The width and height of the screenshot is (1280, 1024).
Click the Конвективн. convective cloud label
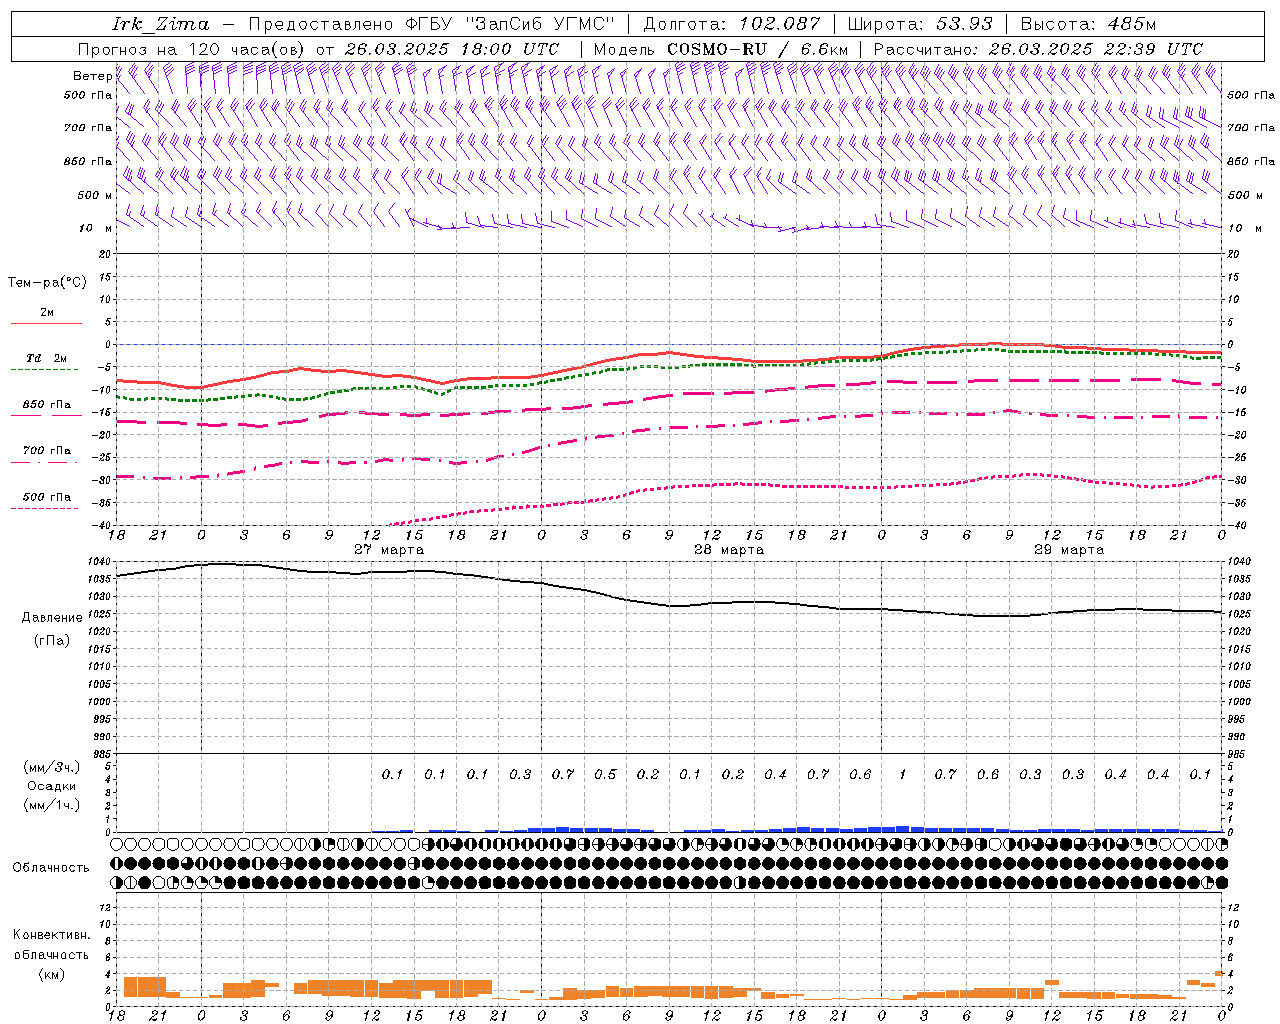[52, 935]
